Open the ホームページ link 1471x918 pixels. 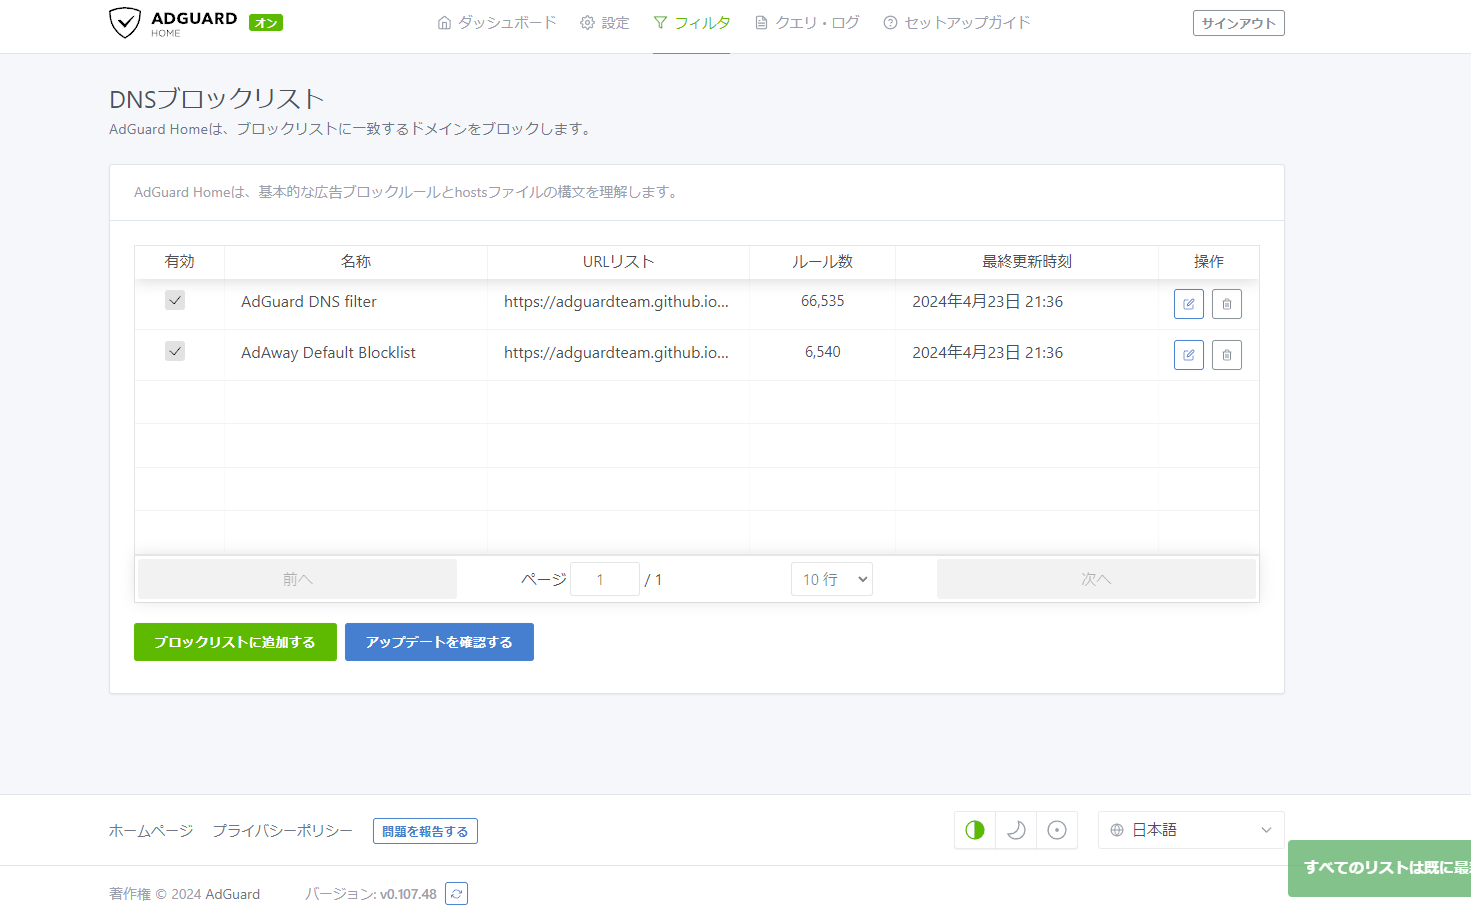pyautogui.click(x=151, y=831)
